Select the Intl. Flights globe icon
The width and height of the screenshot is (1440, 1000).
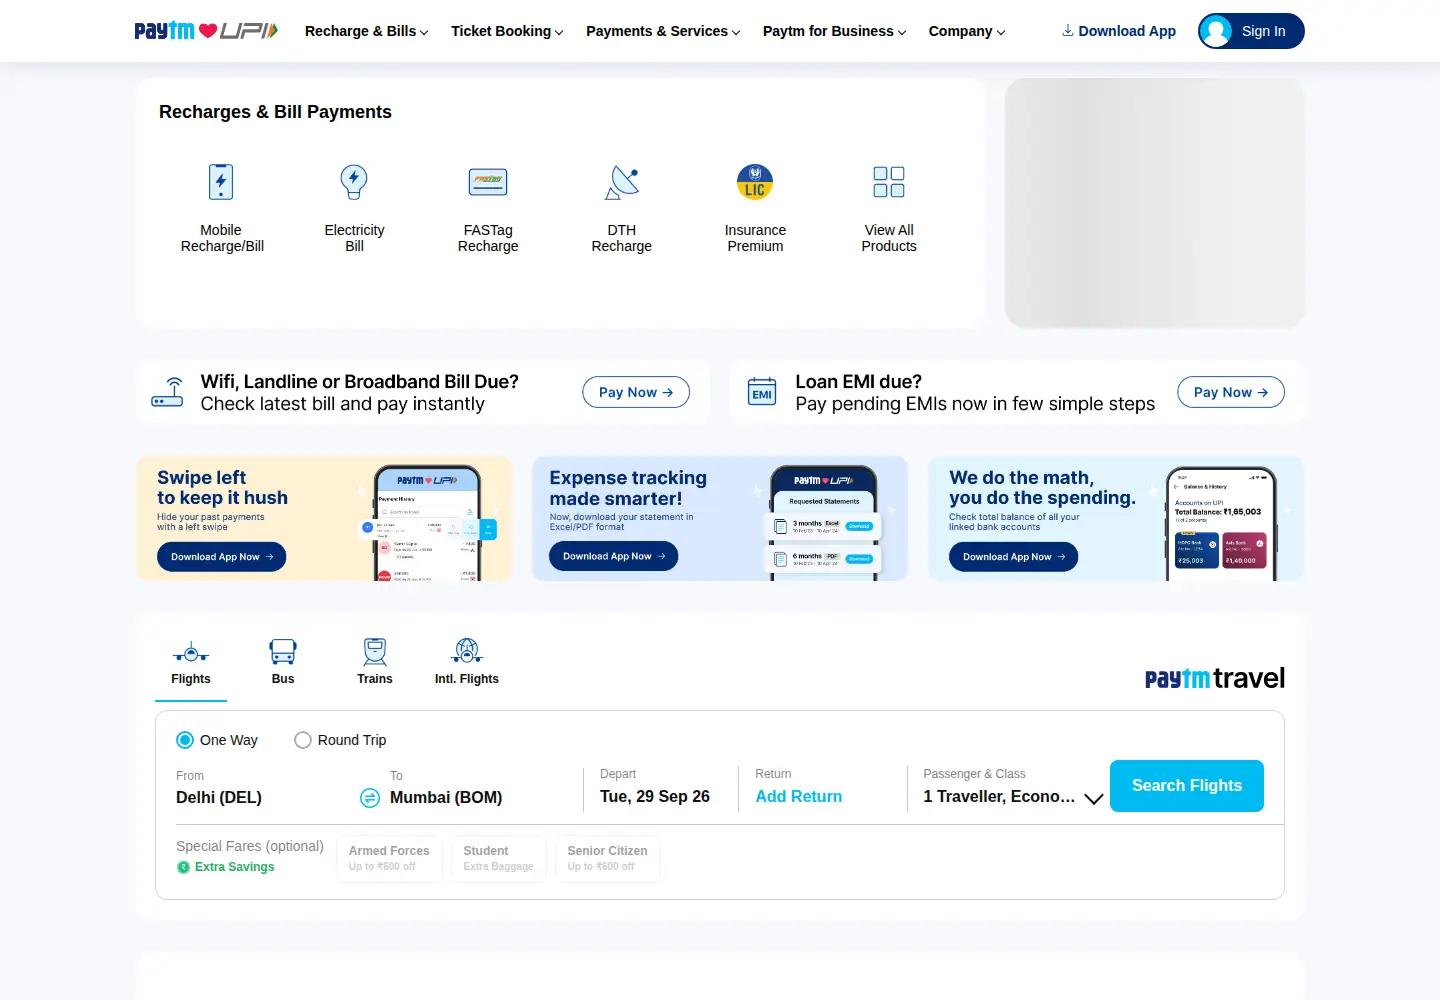pos(467,652)
